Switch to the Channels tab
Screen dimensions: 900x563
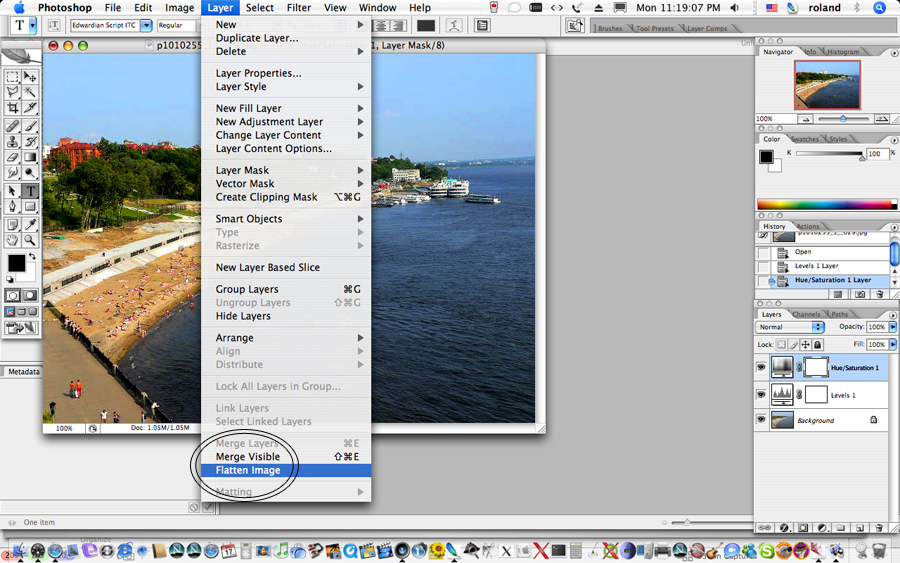pos(806,314)
